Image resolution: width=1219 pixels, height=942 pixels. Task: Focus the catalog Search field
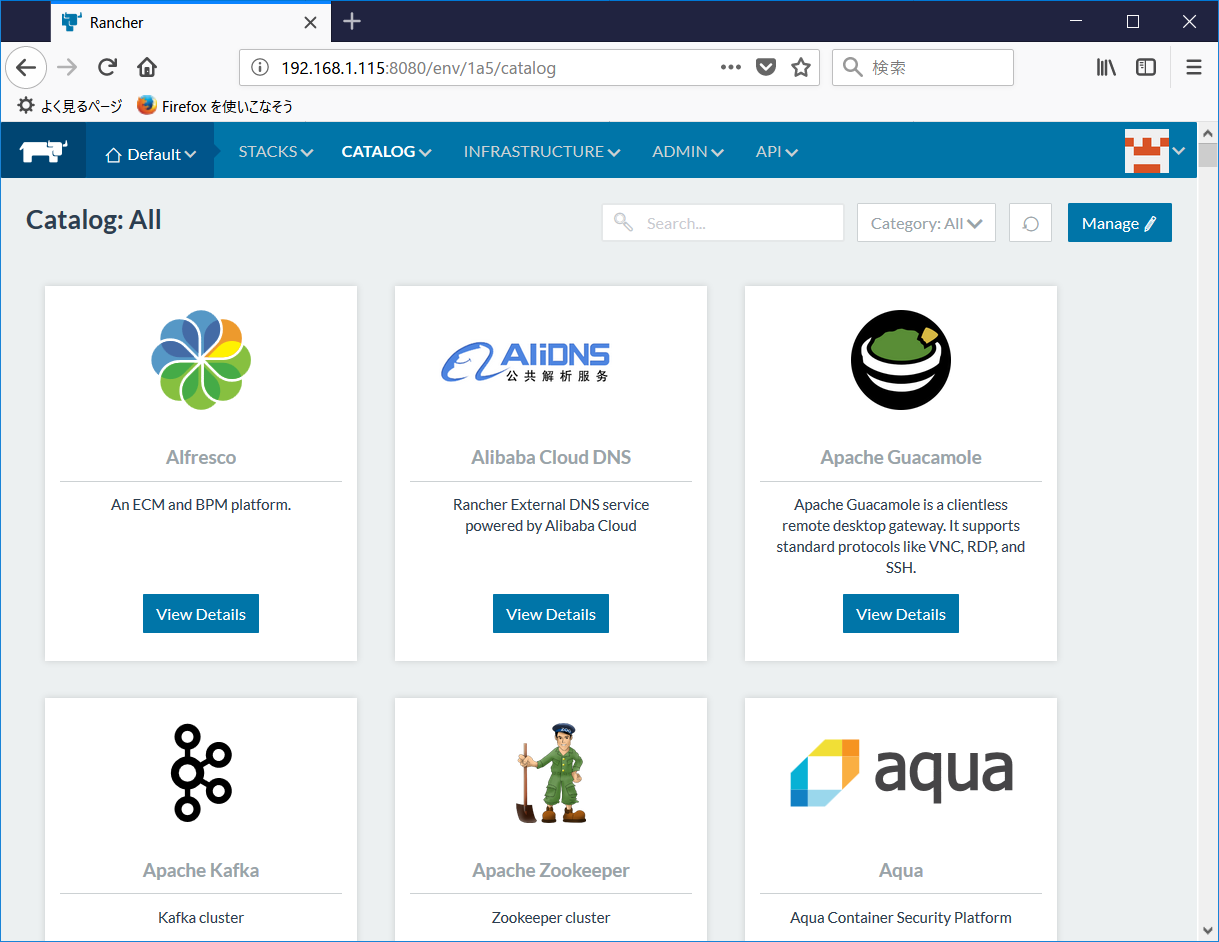(x=723, y=223)
